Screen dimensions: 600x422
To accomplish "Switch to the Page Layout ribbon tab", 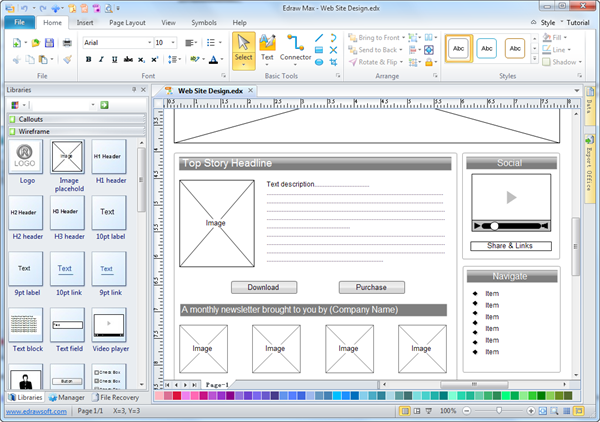I will coord(125,22).
